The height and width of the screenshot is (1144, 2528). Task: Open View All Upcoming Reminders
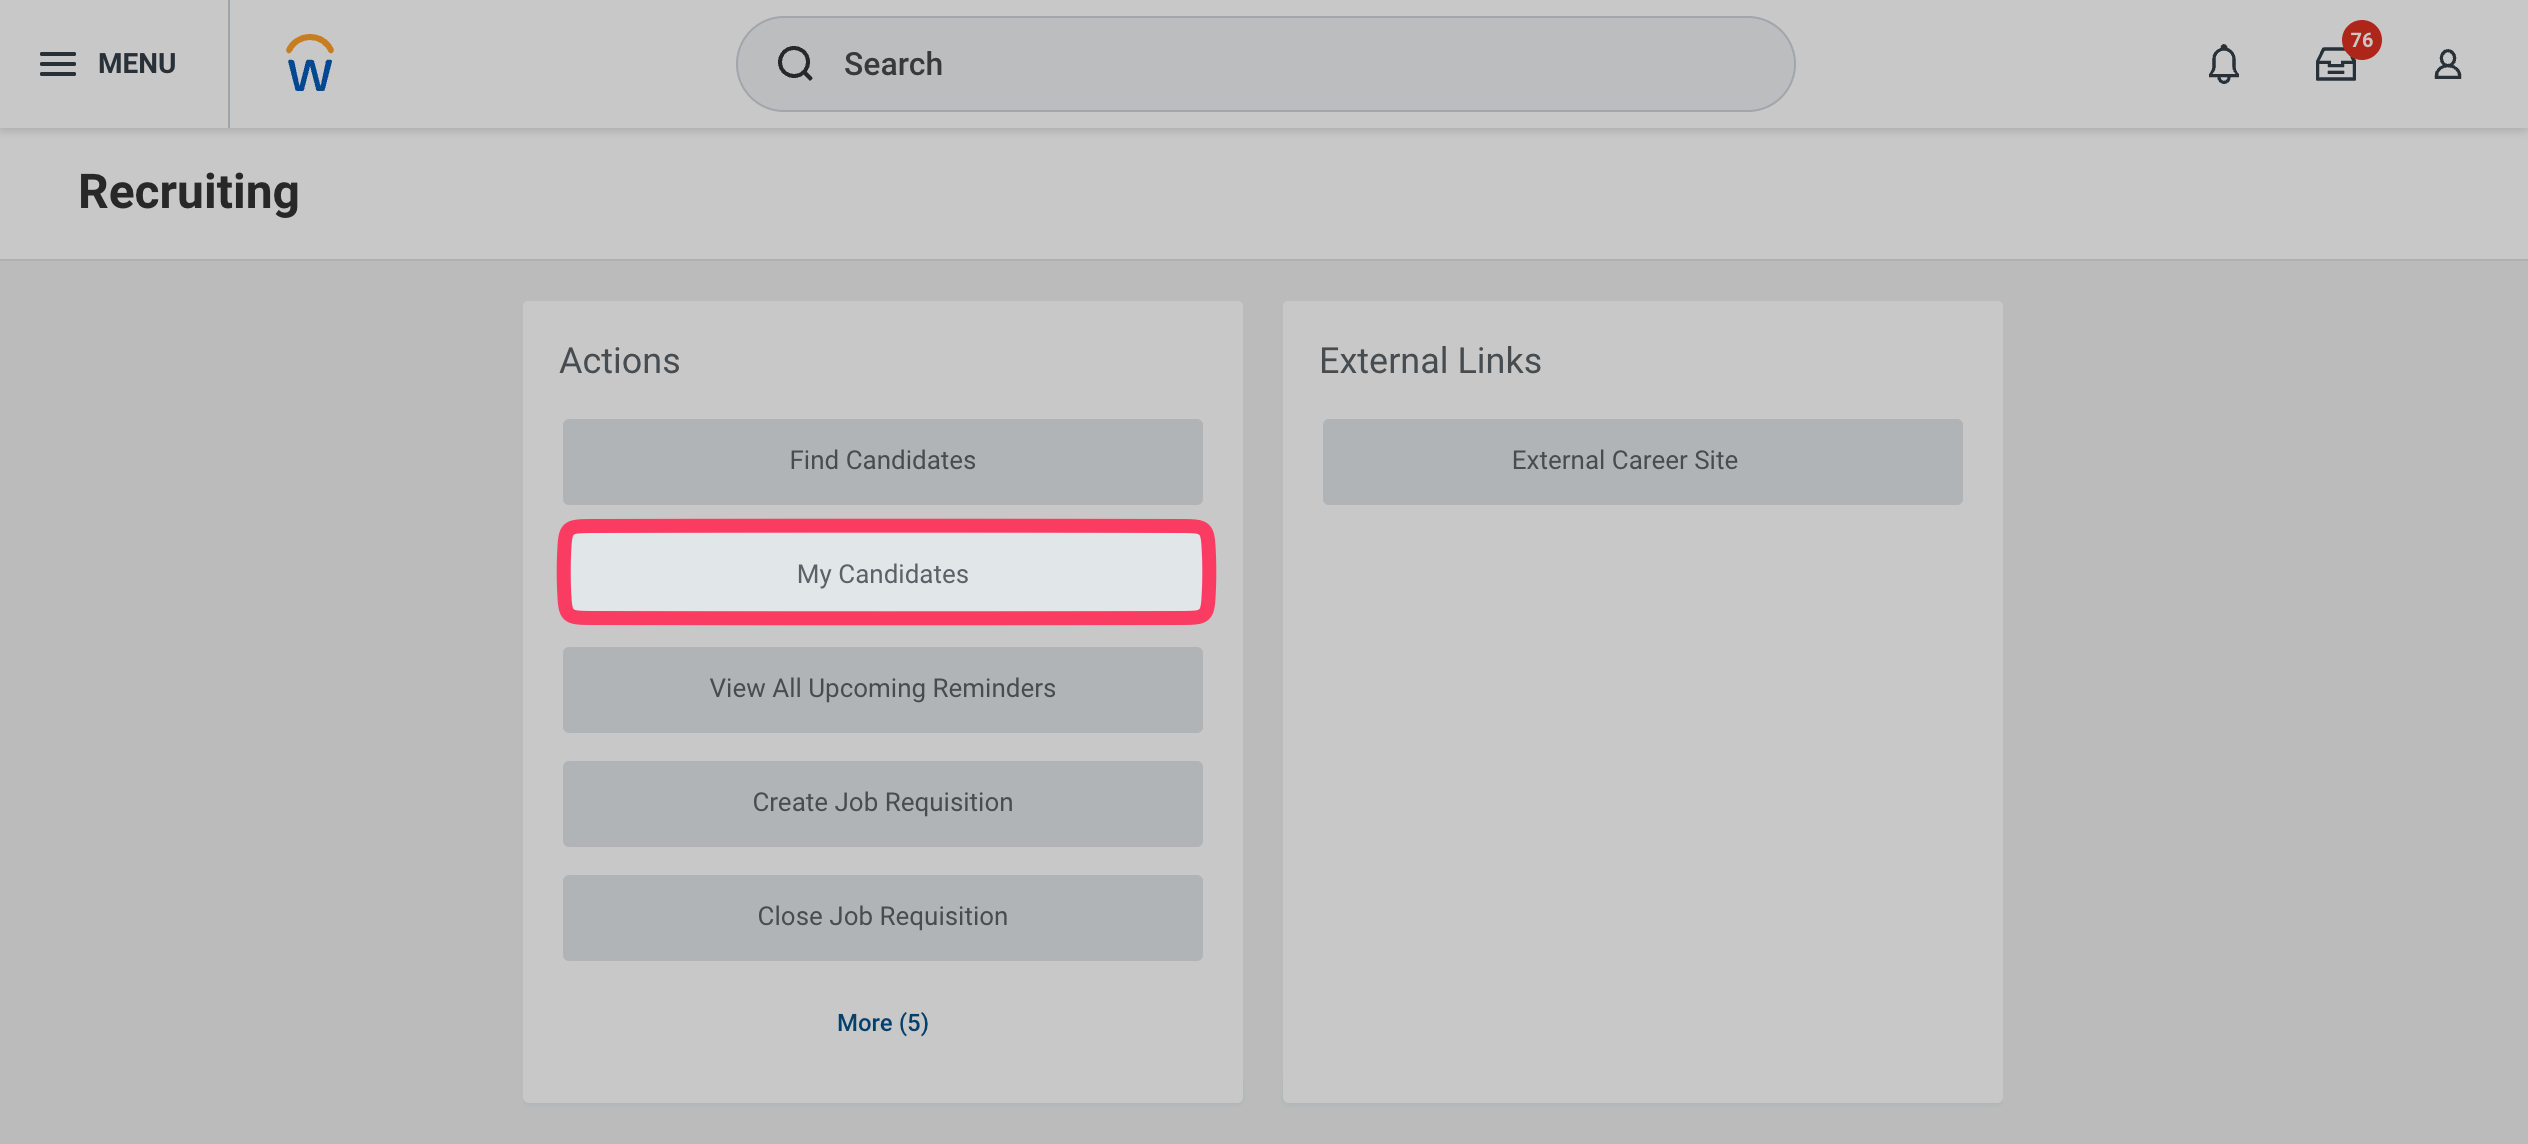882,689
